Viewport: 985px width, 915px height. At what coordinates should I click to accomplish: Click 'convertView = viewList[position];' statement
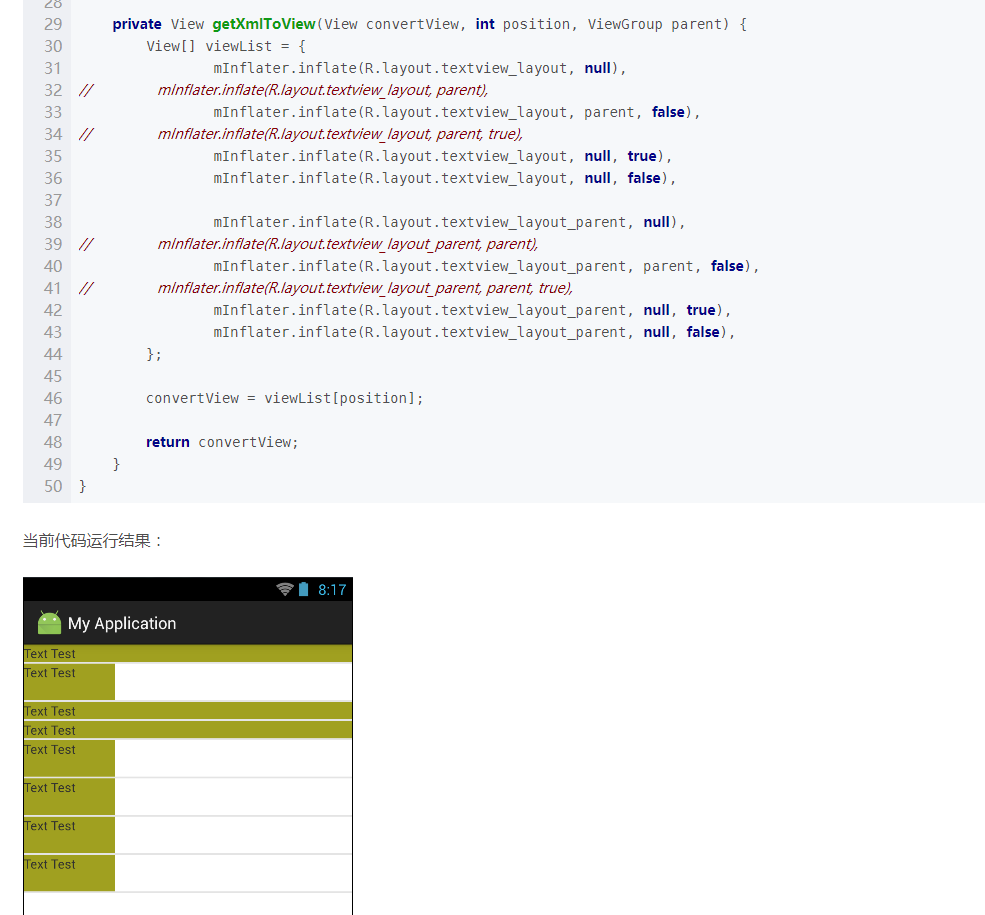click(285, 398)
